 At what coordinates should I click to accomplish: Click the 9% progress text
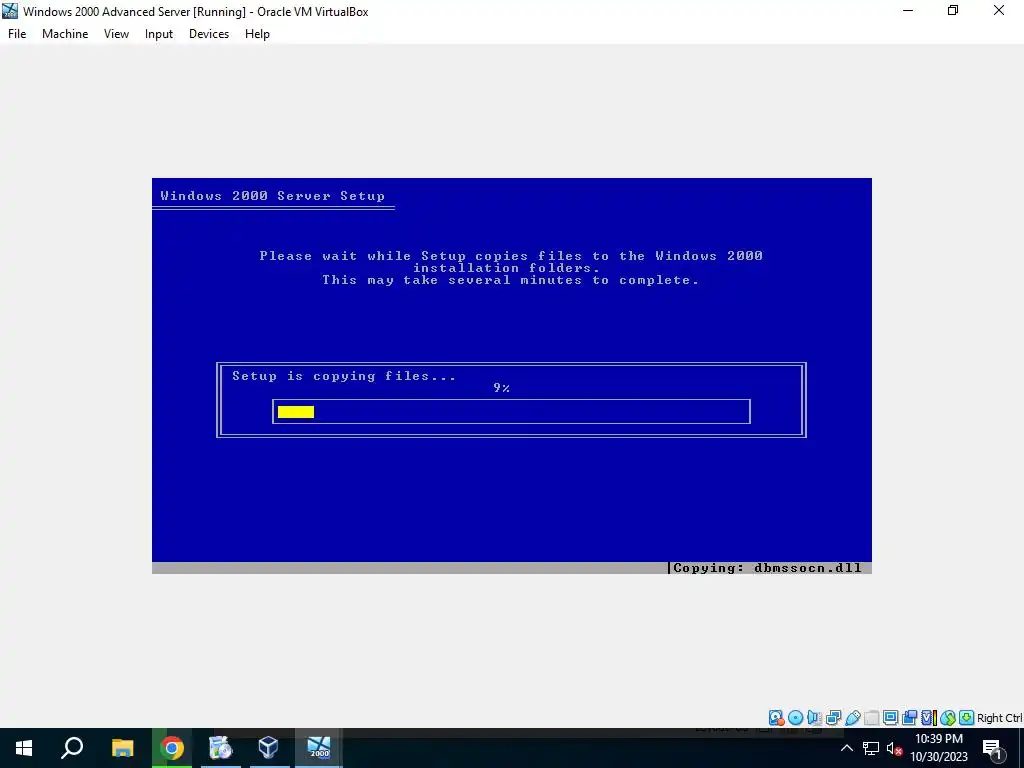(501, 388)
